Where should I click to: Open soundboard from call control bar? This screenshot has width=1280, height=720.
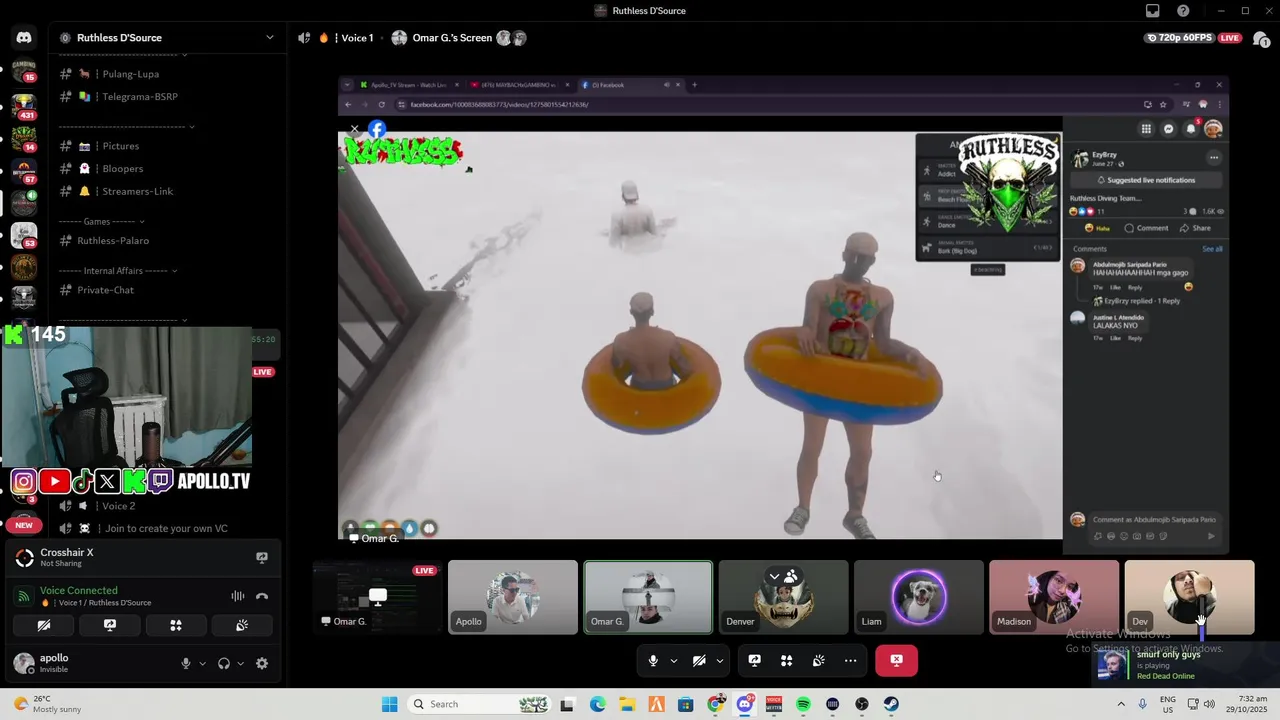click(819, 660)
